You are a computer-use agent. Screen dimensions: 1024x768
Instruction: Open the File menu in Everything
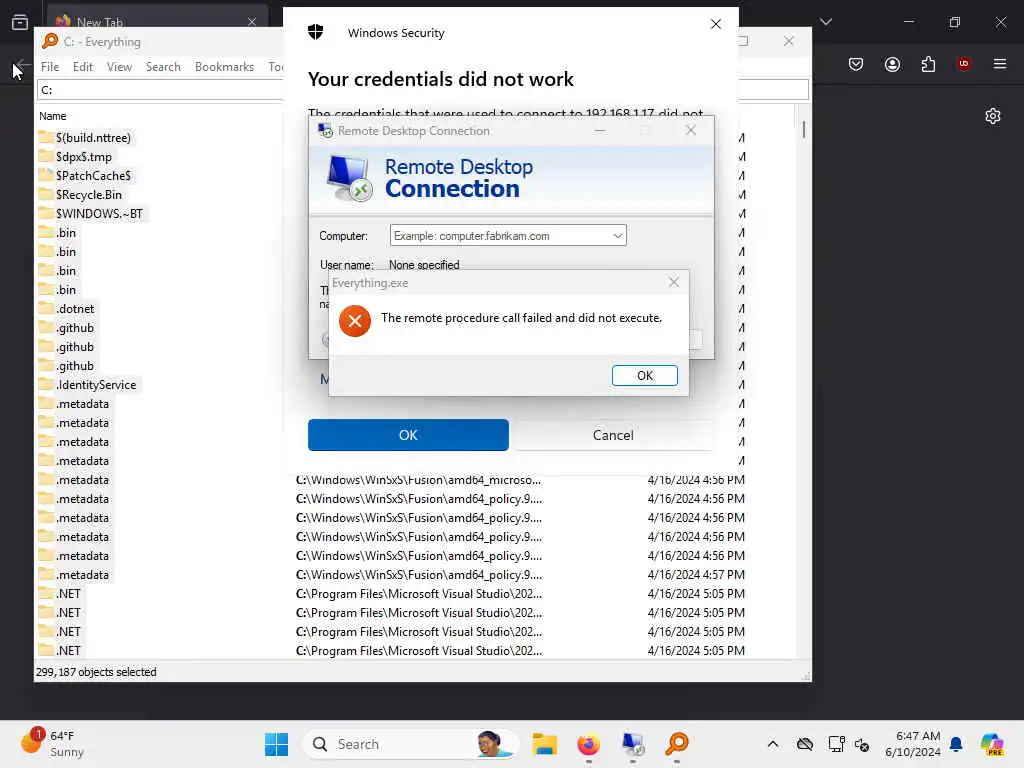pos(50,67)
